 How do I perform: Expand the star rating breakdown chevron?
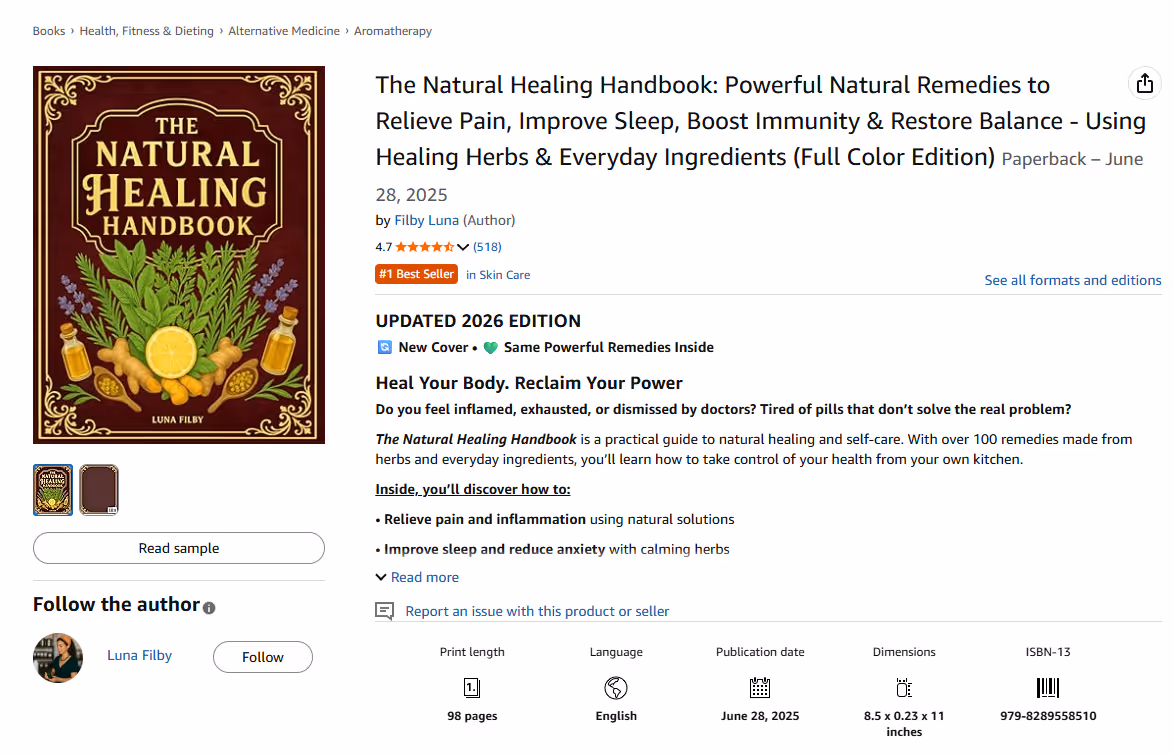pos(462,246)
